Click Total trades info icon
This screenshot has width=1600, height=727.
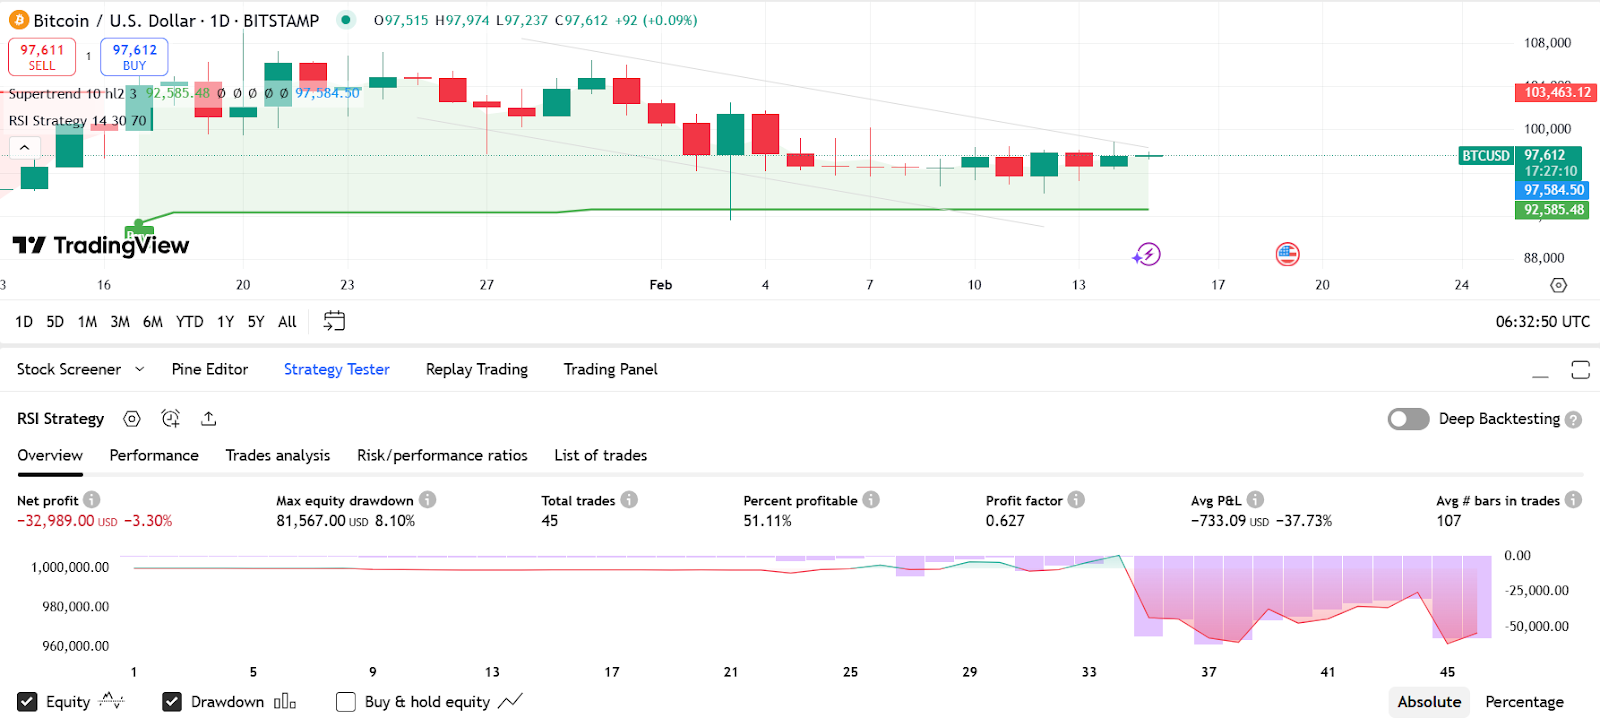pyautogui.click(x=629, y=499)
